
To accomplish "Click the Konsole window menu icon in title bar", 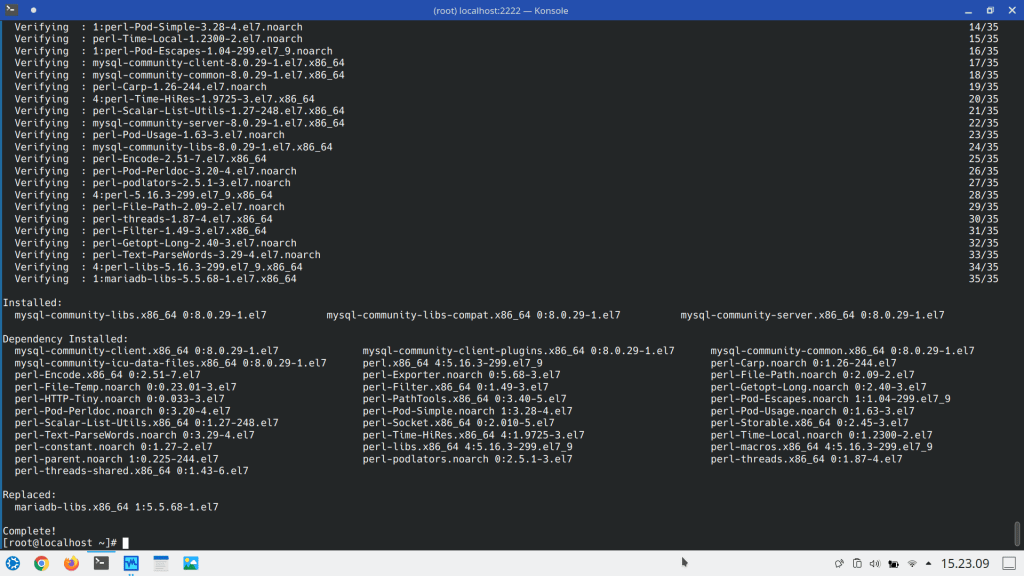I will pyautogui.click(x=11, y=10).
